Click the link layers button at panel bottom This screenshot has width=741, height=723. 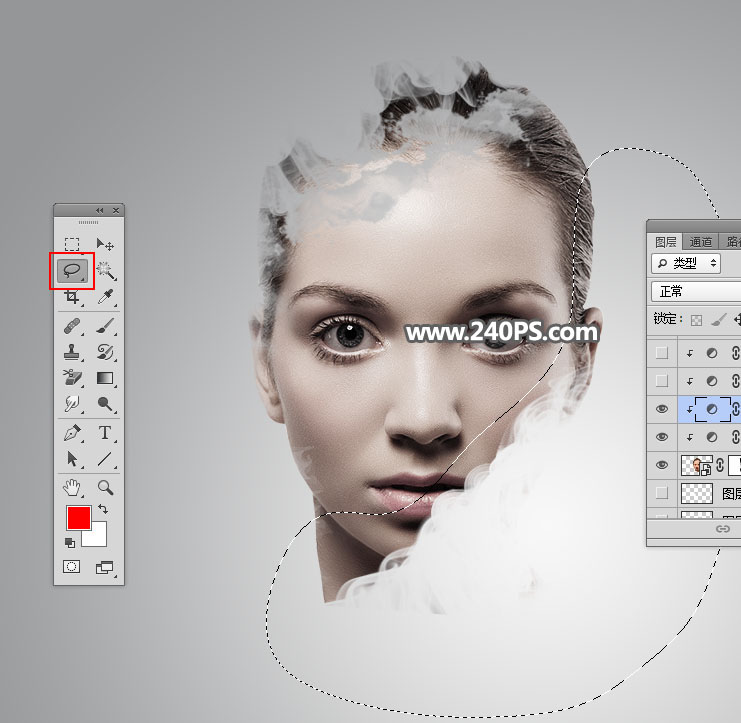[722, 530]
